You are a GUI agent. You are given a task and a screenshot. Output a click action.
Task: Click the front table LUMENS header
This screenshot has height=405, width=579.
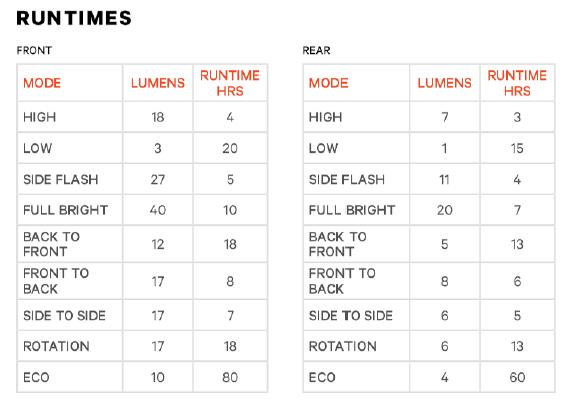coord(158,83)
